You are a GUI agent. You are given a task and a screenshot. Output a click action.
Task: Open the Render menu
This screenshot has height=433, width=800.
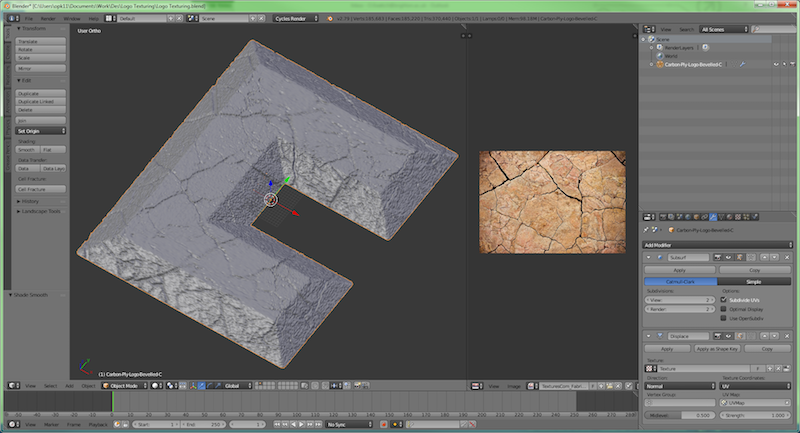pos(47,18)
